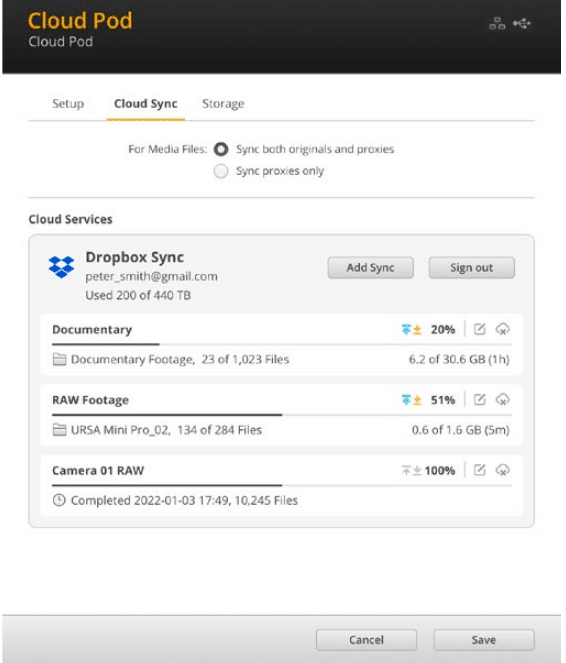
Task: Remove the RAW Footage cloud sync
Action: [x=505, y=400]
